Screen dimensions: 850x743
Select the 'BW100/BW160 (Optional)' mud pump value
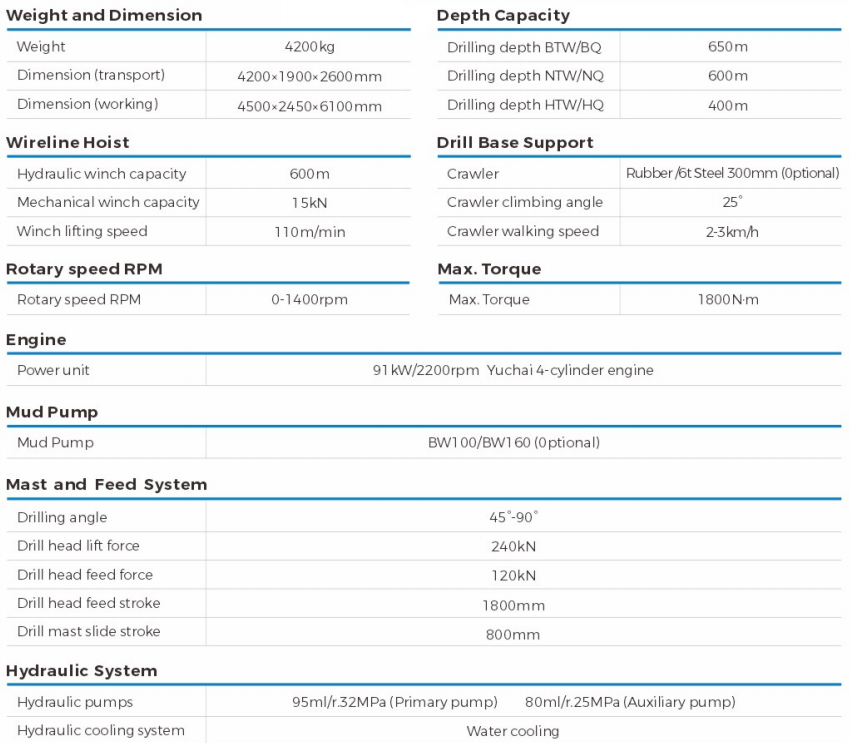click(x=514, y=443)
